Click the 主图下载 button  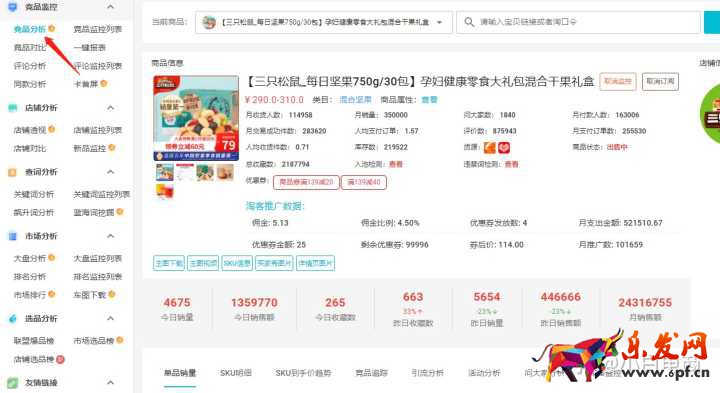[169, 263]
